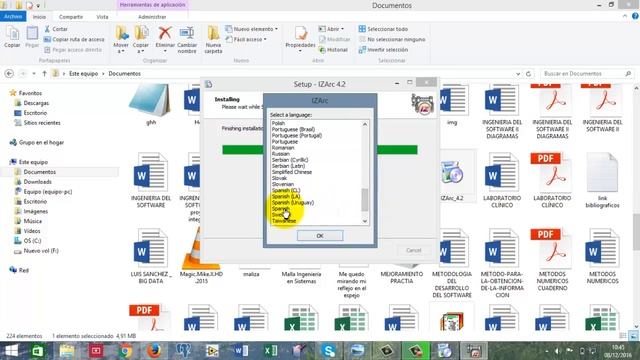The image size is (640, 360).
Task: Open Firefox from the taskbar
Action: [154, 351]
